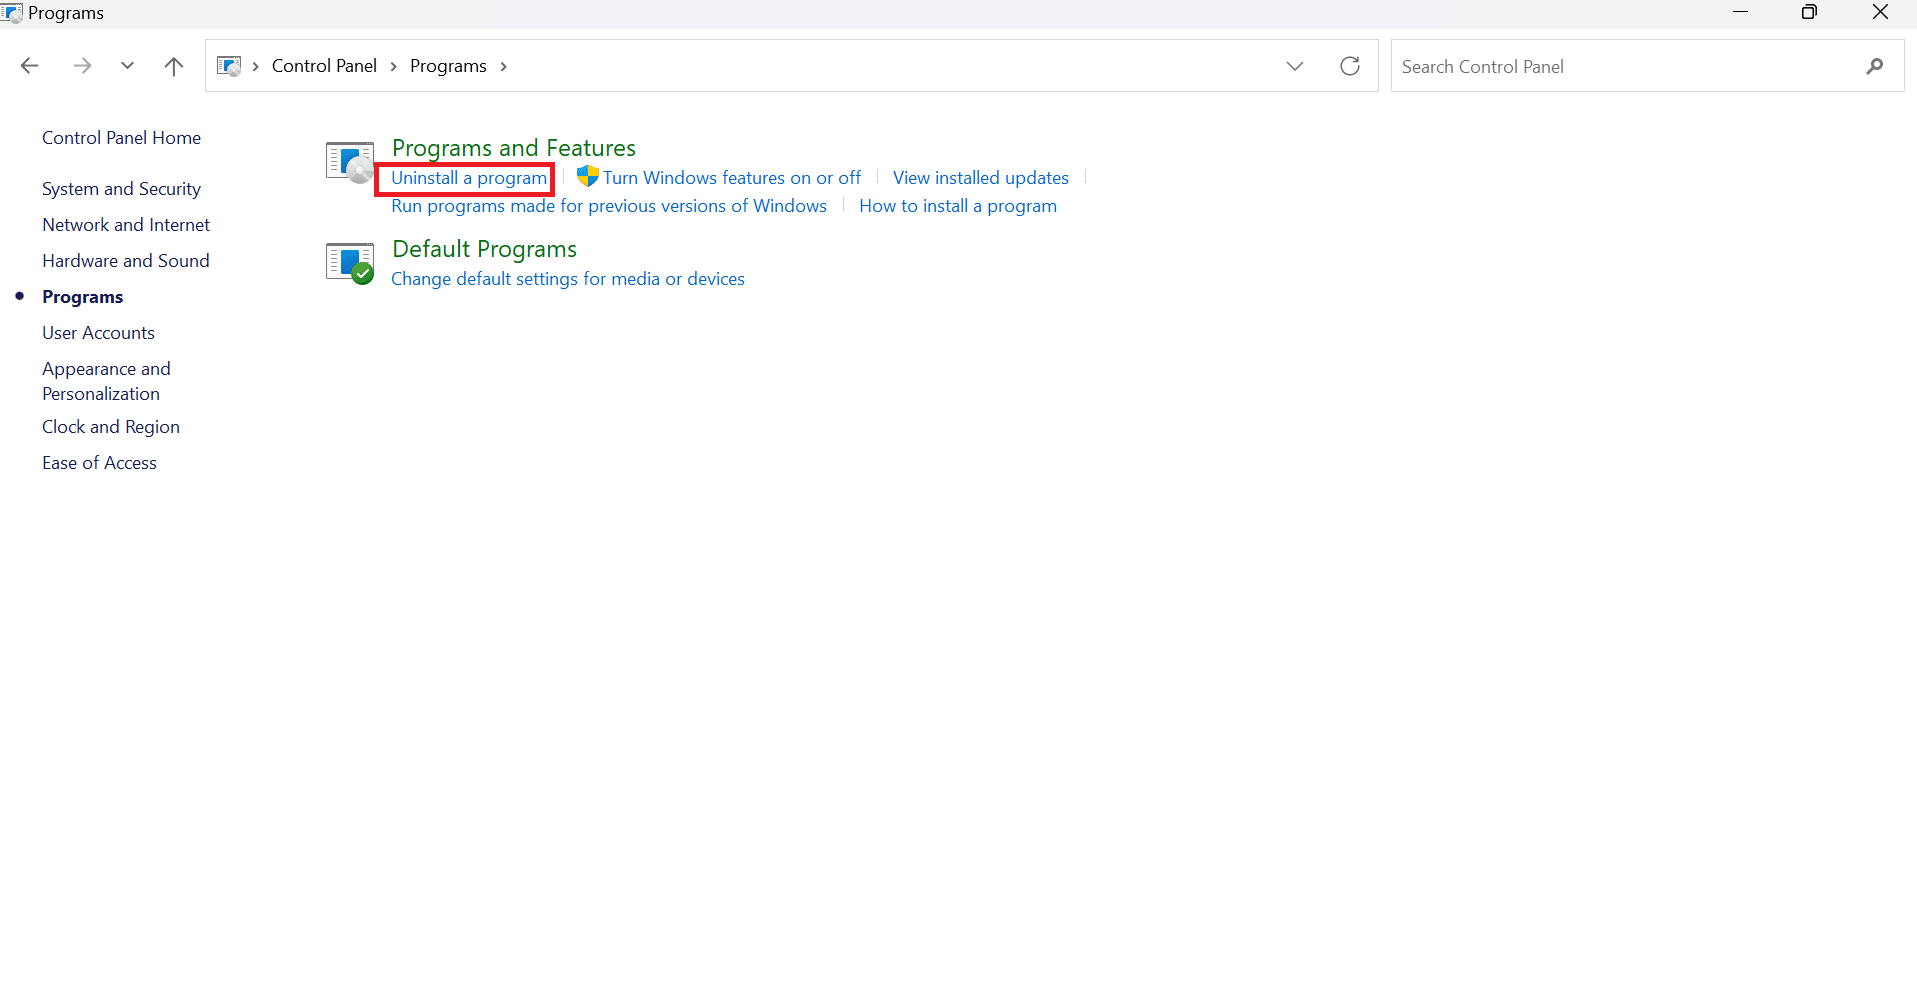Focus the Search Control Panel box
1917x1003 pixels.
click(1647, 66)
